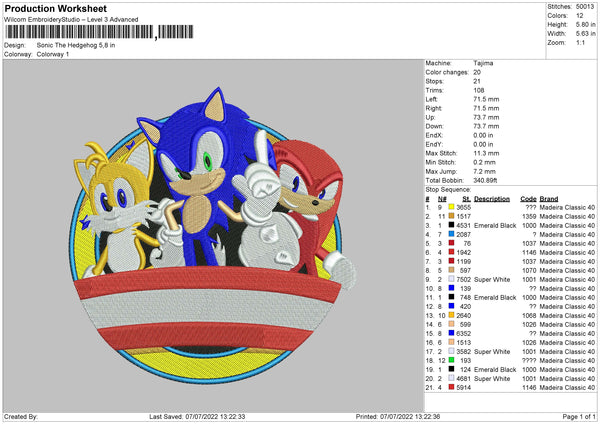The width and height of the screenshot is (600, 424).
Task: Click stitch count 4681 in stop 20
Action: pyautogui.click(x=464, y=378)
